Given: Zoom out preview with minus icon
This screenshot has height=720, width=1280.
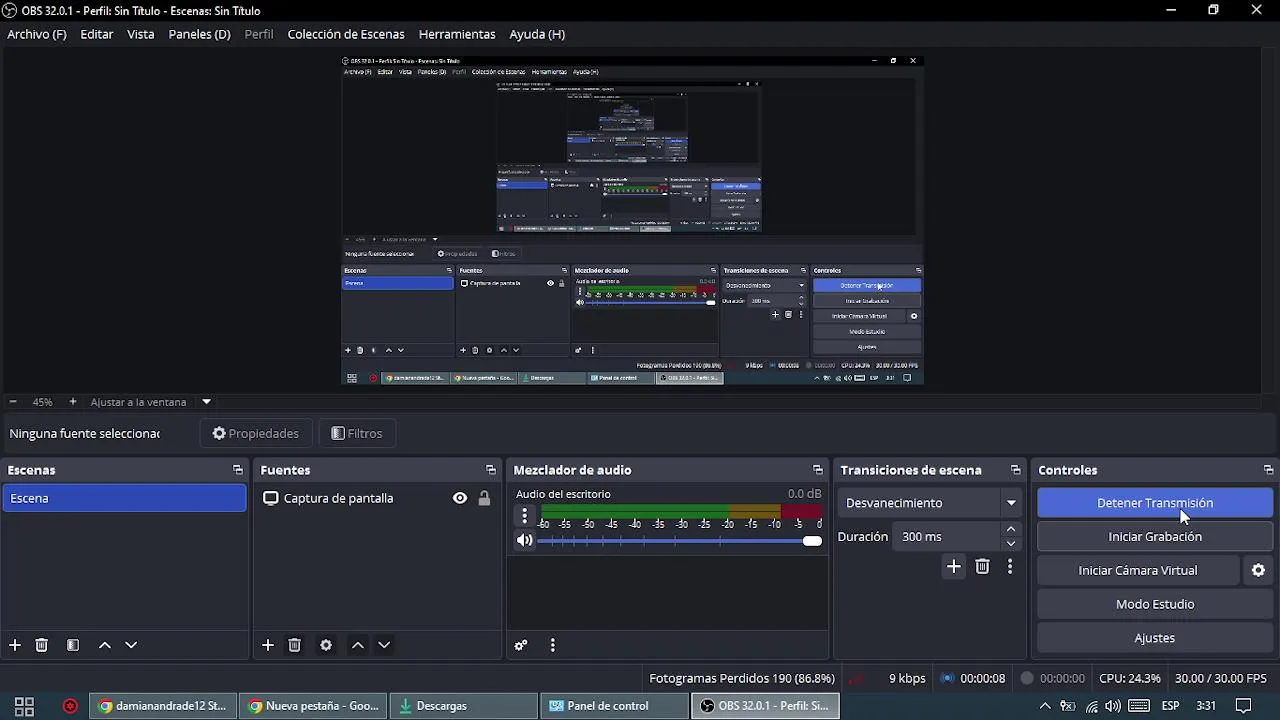Looking at the screenshot, I should [x=13, y=402].
